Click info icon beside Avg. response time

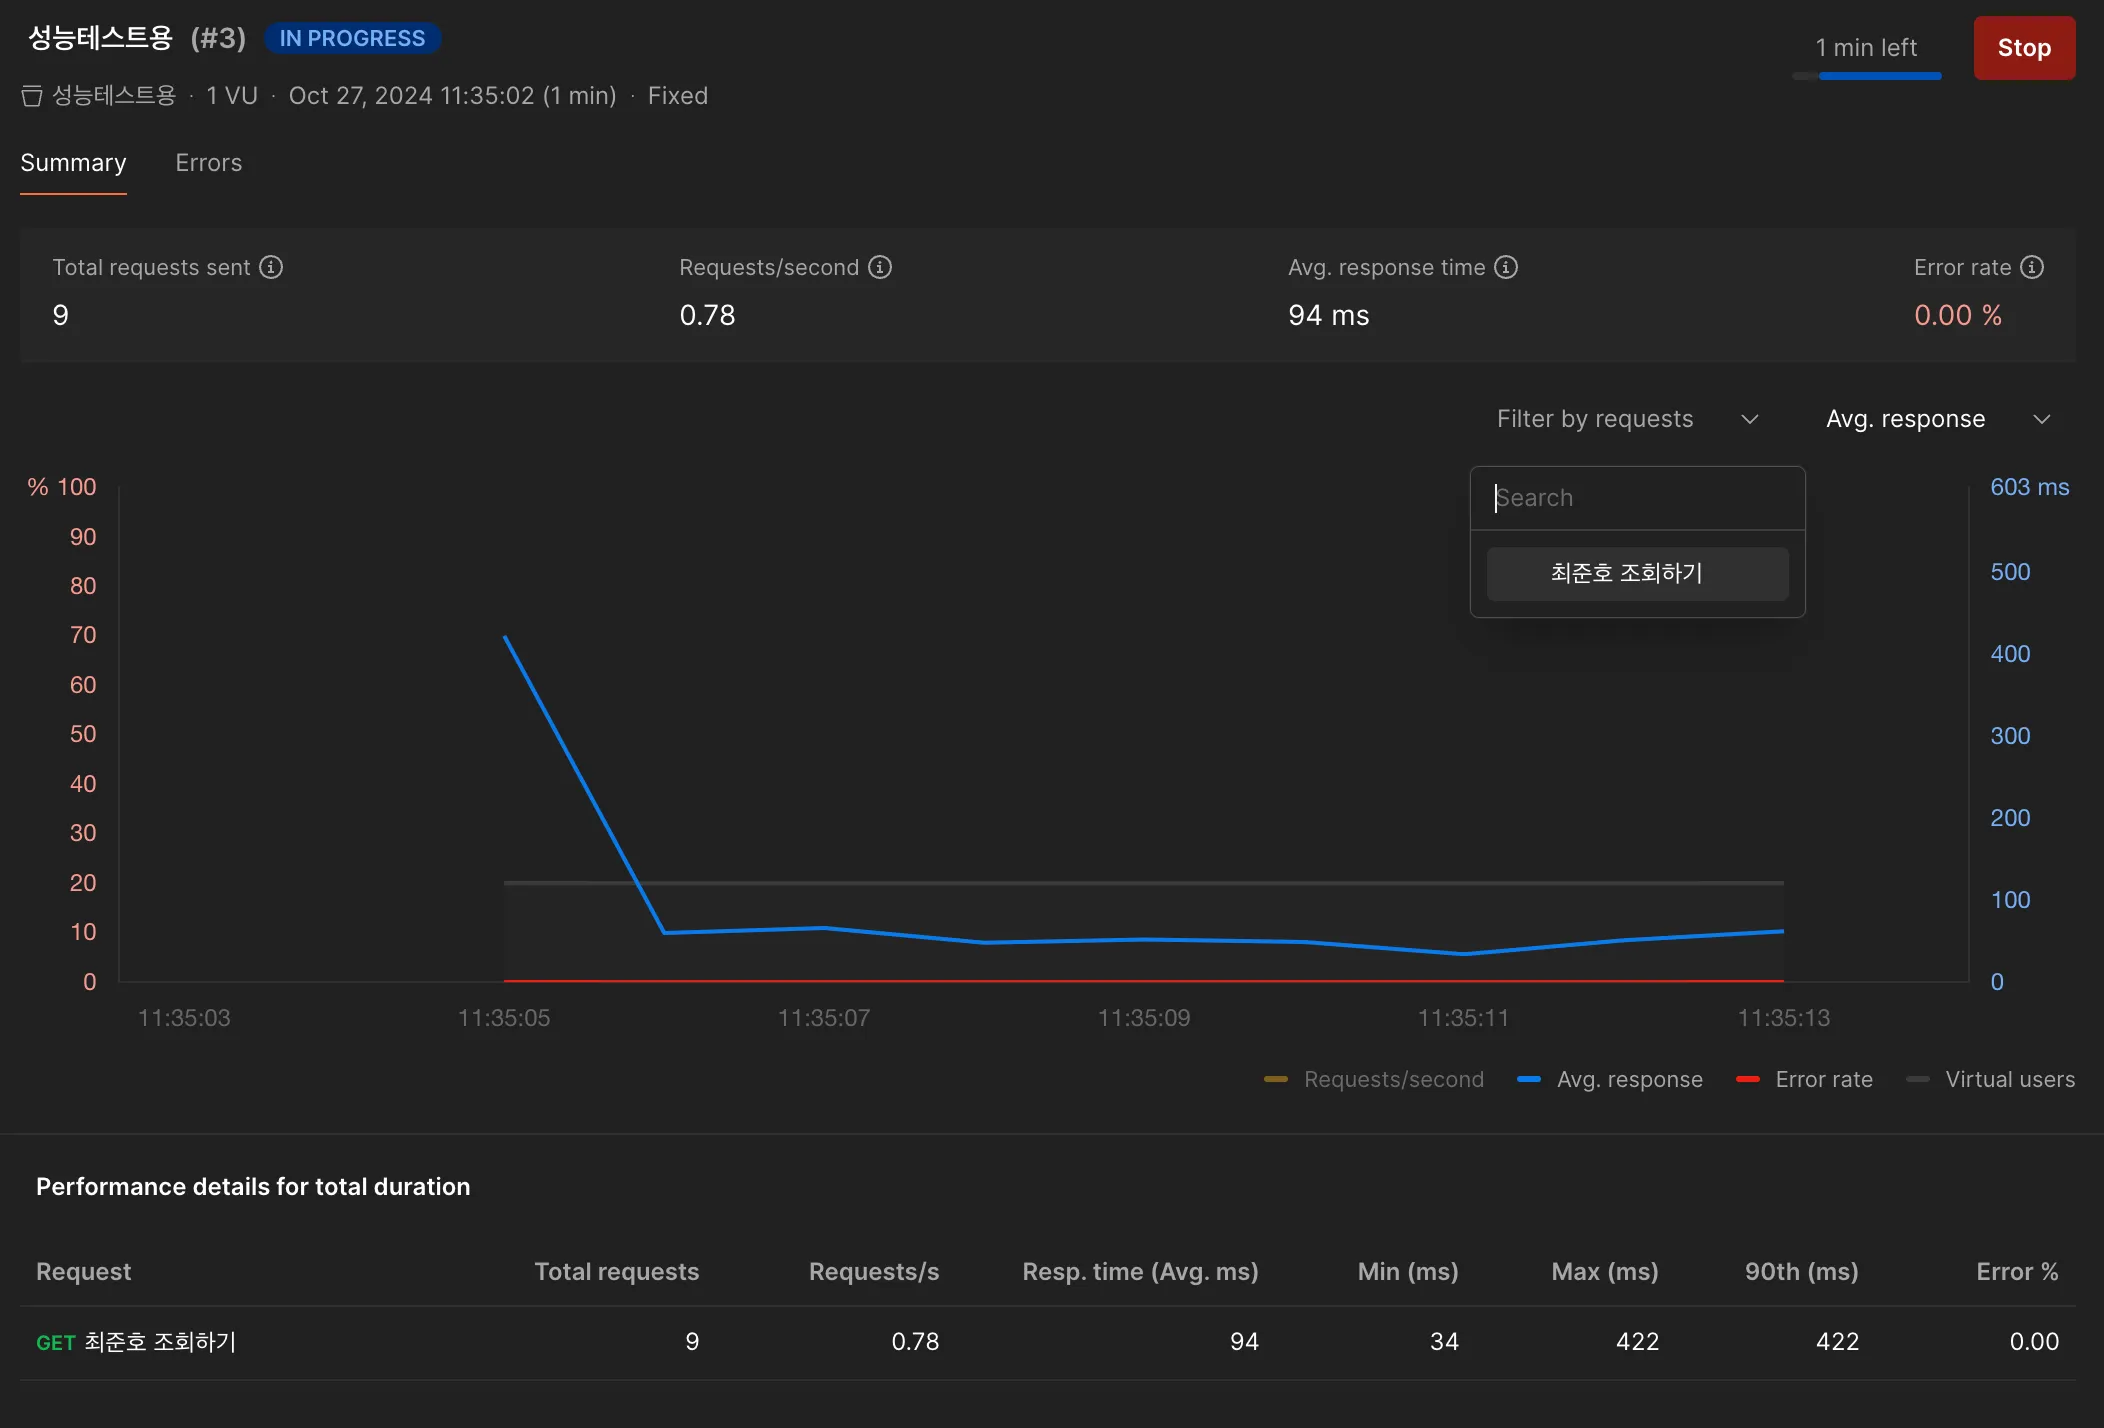(x=1506, y=267)
